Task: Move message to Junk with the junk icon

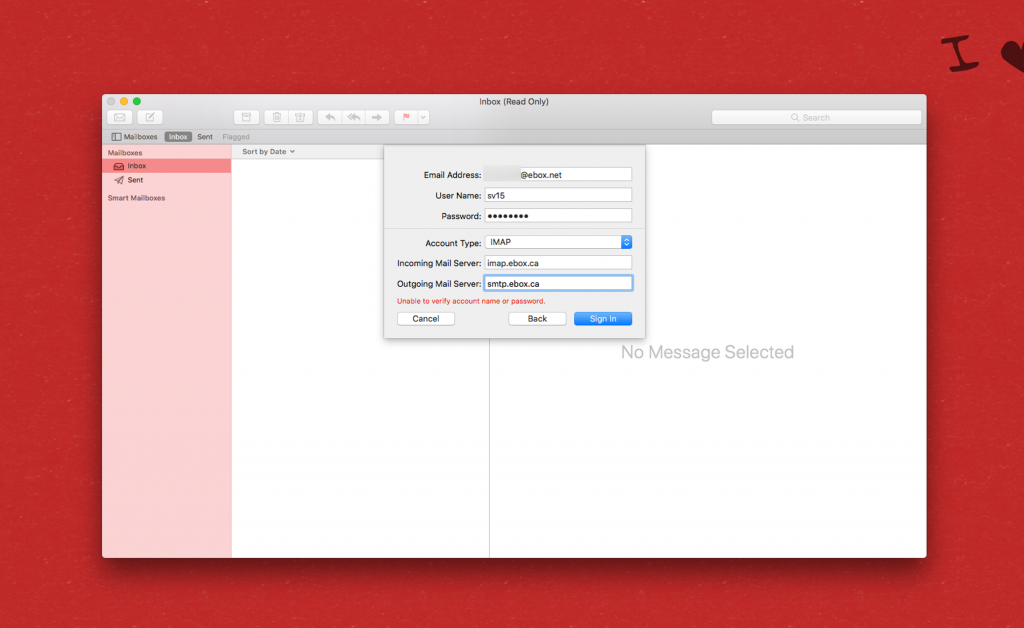Action: click(x=300, y=118)
